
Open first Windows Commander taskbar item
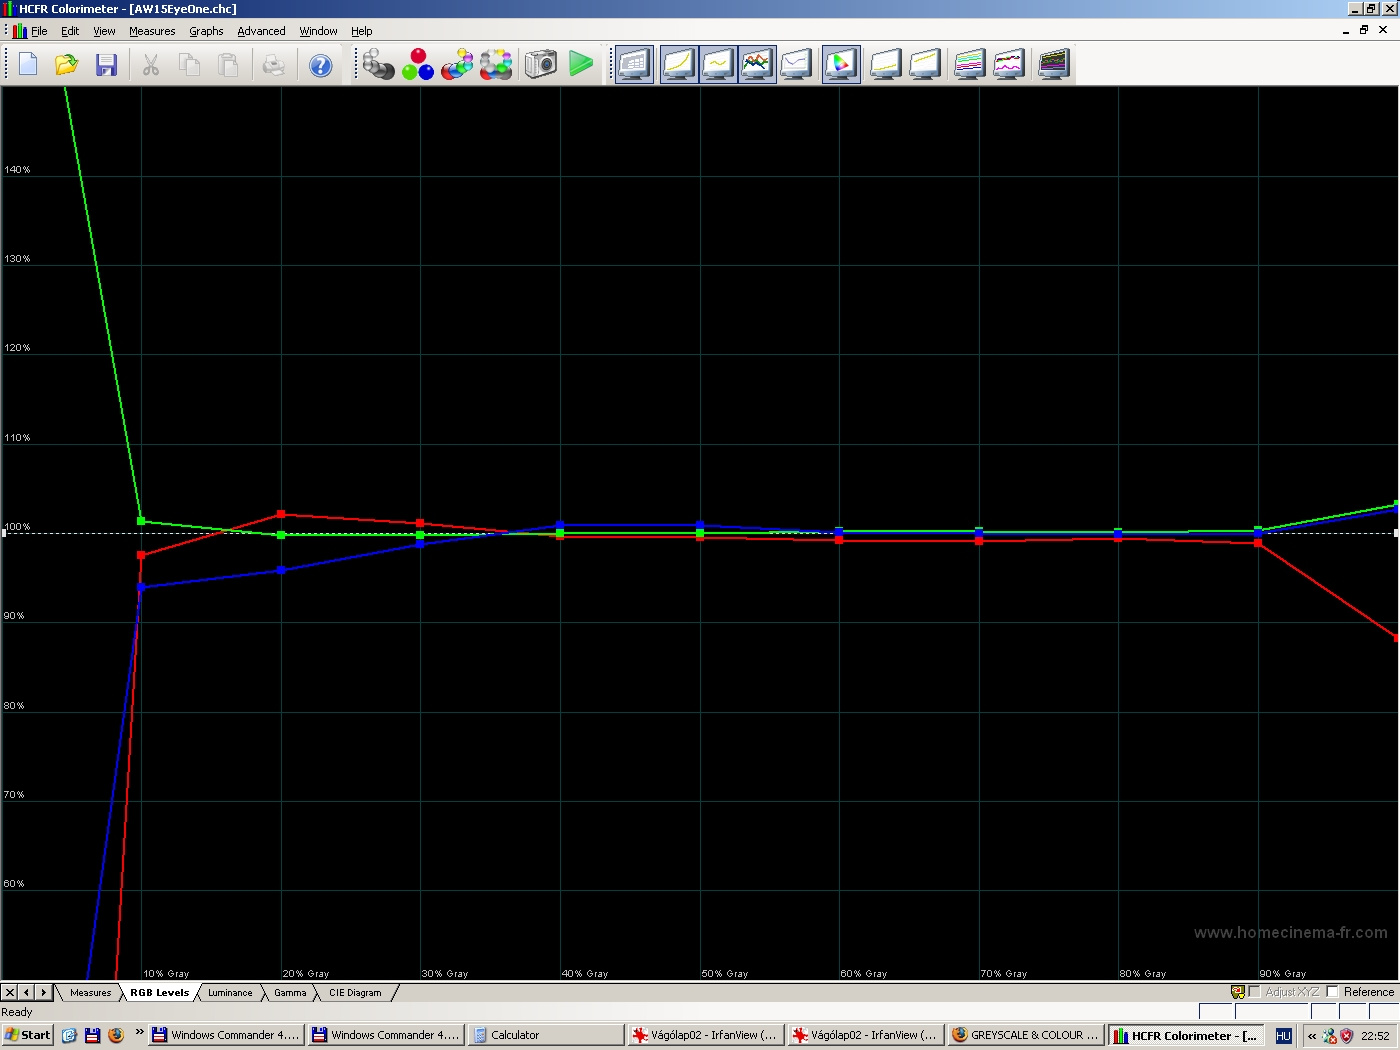[226, 1035]
